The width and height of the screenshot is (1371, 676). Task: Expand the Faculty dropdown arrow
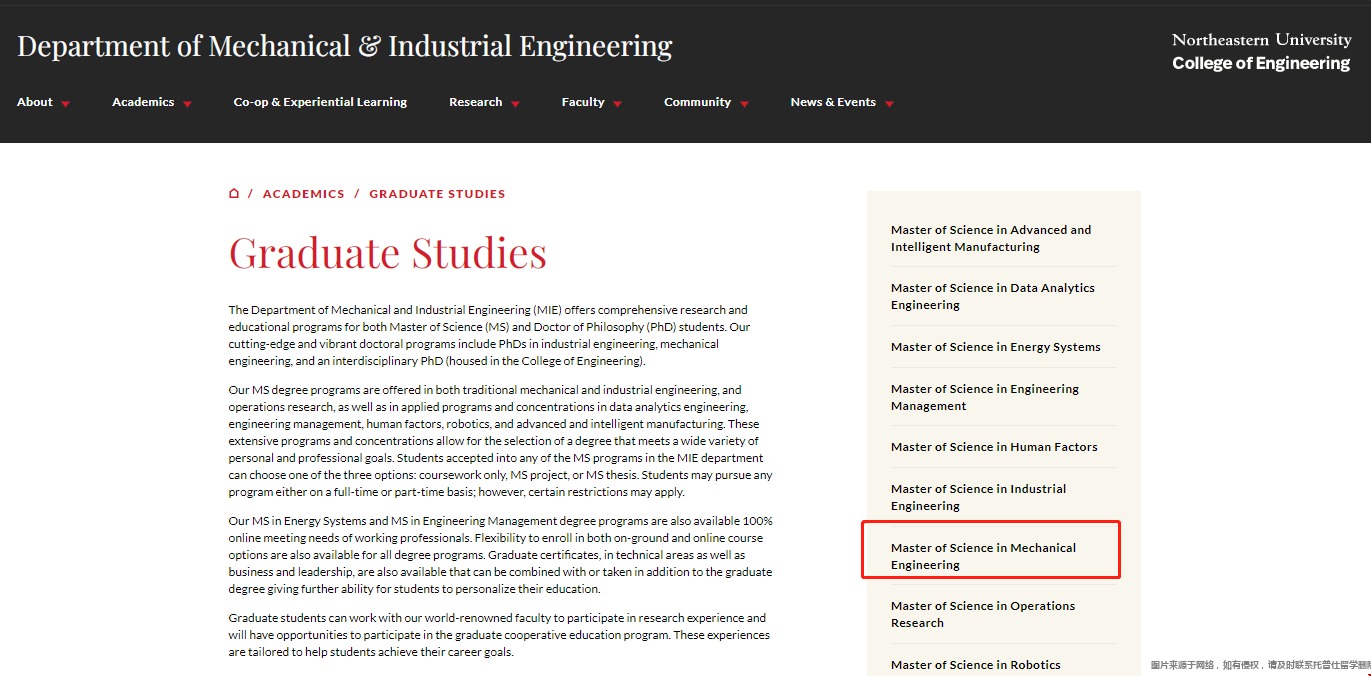click(x=617, y=104)
